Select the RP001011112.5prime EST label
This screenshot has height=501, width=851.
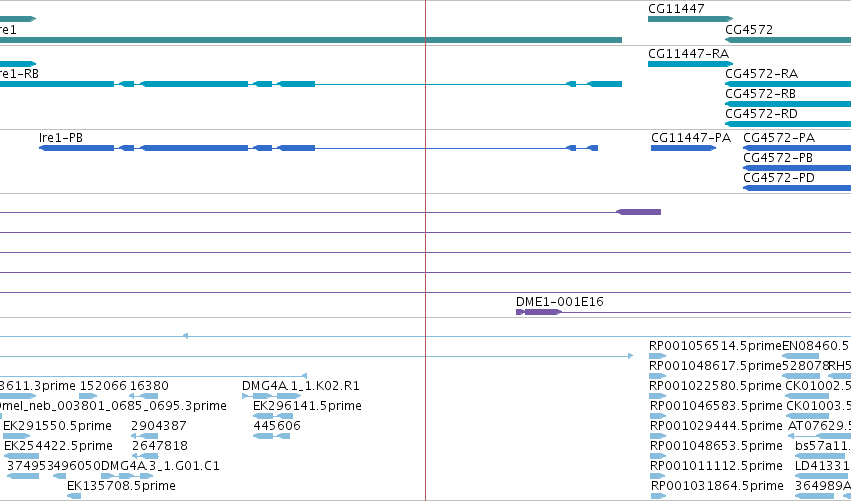[x=716, y=466]
